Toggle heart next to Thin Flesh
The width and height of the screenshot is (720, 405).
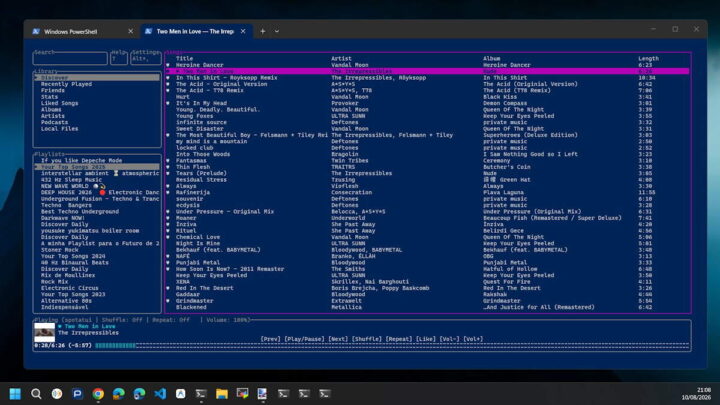click(168, 167)
